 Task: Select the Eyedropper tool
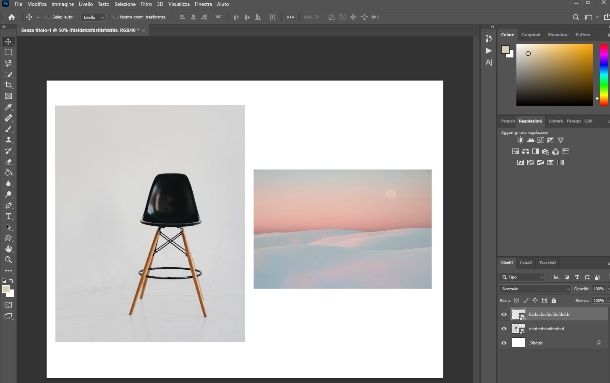pyautogui.click(x=9, y=107)
